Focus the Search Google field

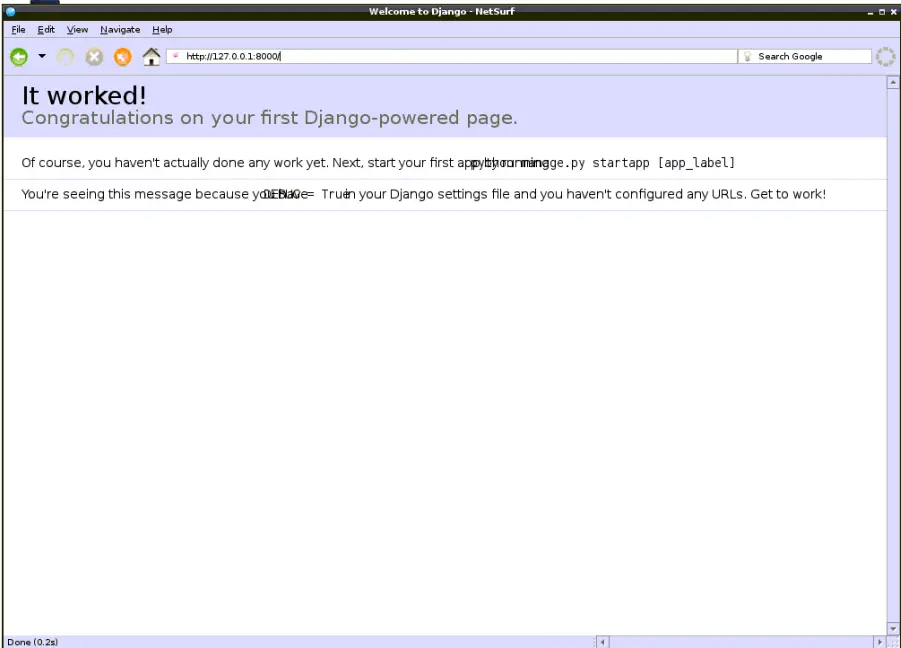804,56
